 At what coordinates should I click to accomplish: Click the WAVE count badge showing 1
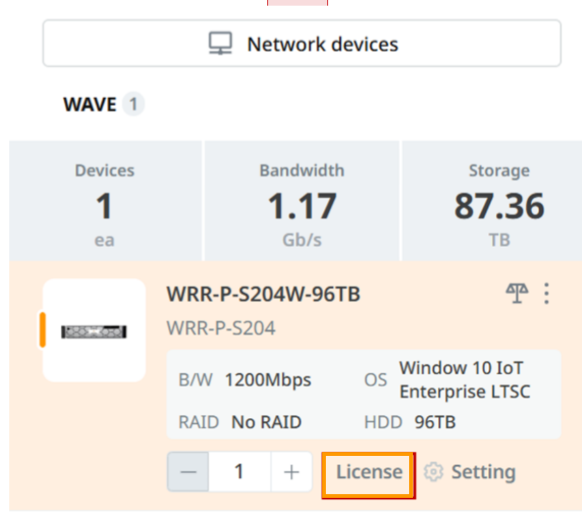[x=133, y=104]
